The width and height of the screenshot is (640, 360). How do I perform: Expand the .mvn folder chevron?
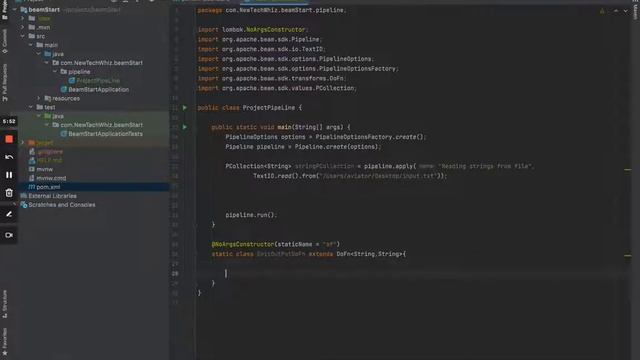click(x=23, y=27)
